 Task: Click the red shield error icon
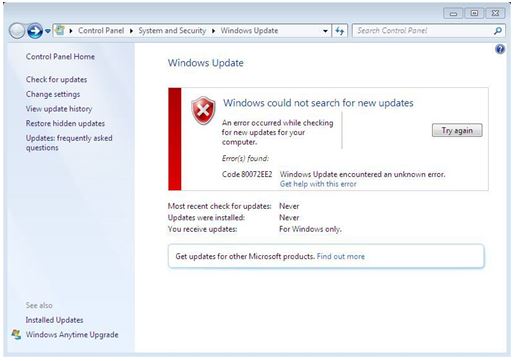pyautogui.click(x=203, y=111)
